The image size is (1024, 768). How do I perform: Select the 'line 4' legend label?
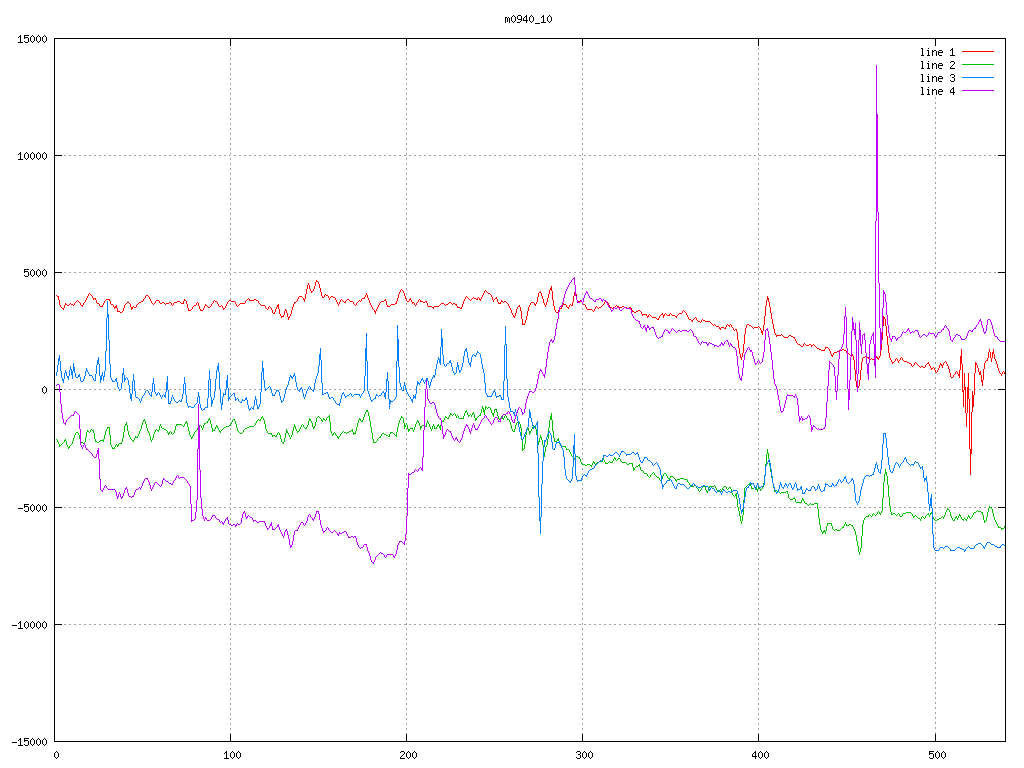tap(937, 91)
